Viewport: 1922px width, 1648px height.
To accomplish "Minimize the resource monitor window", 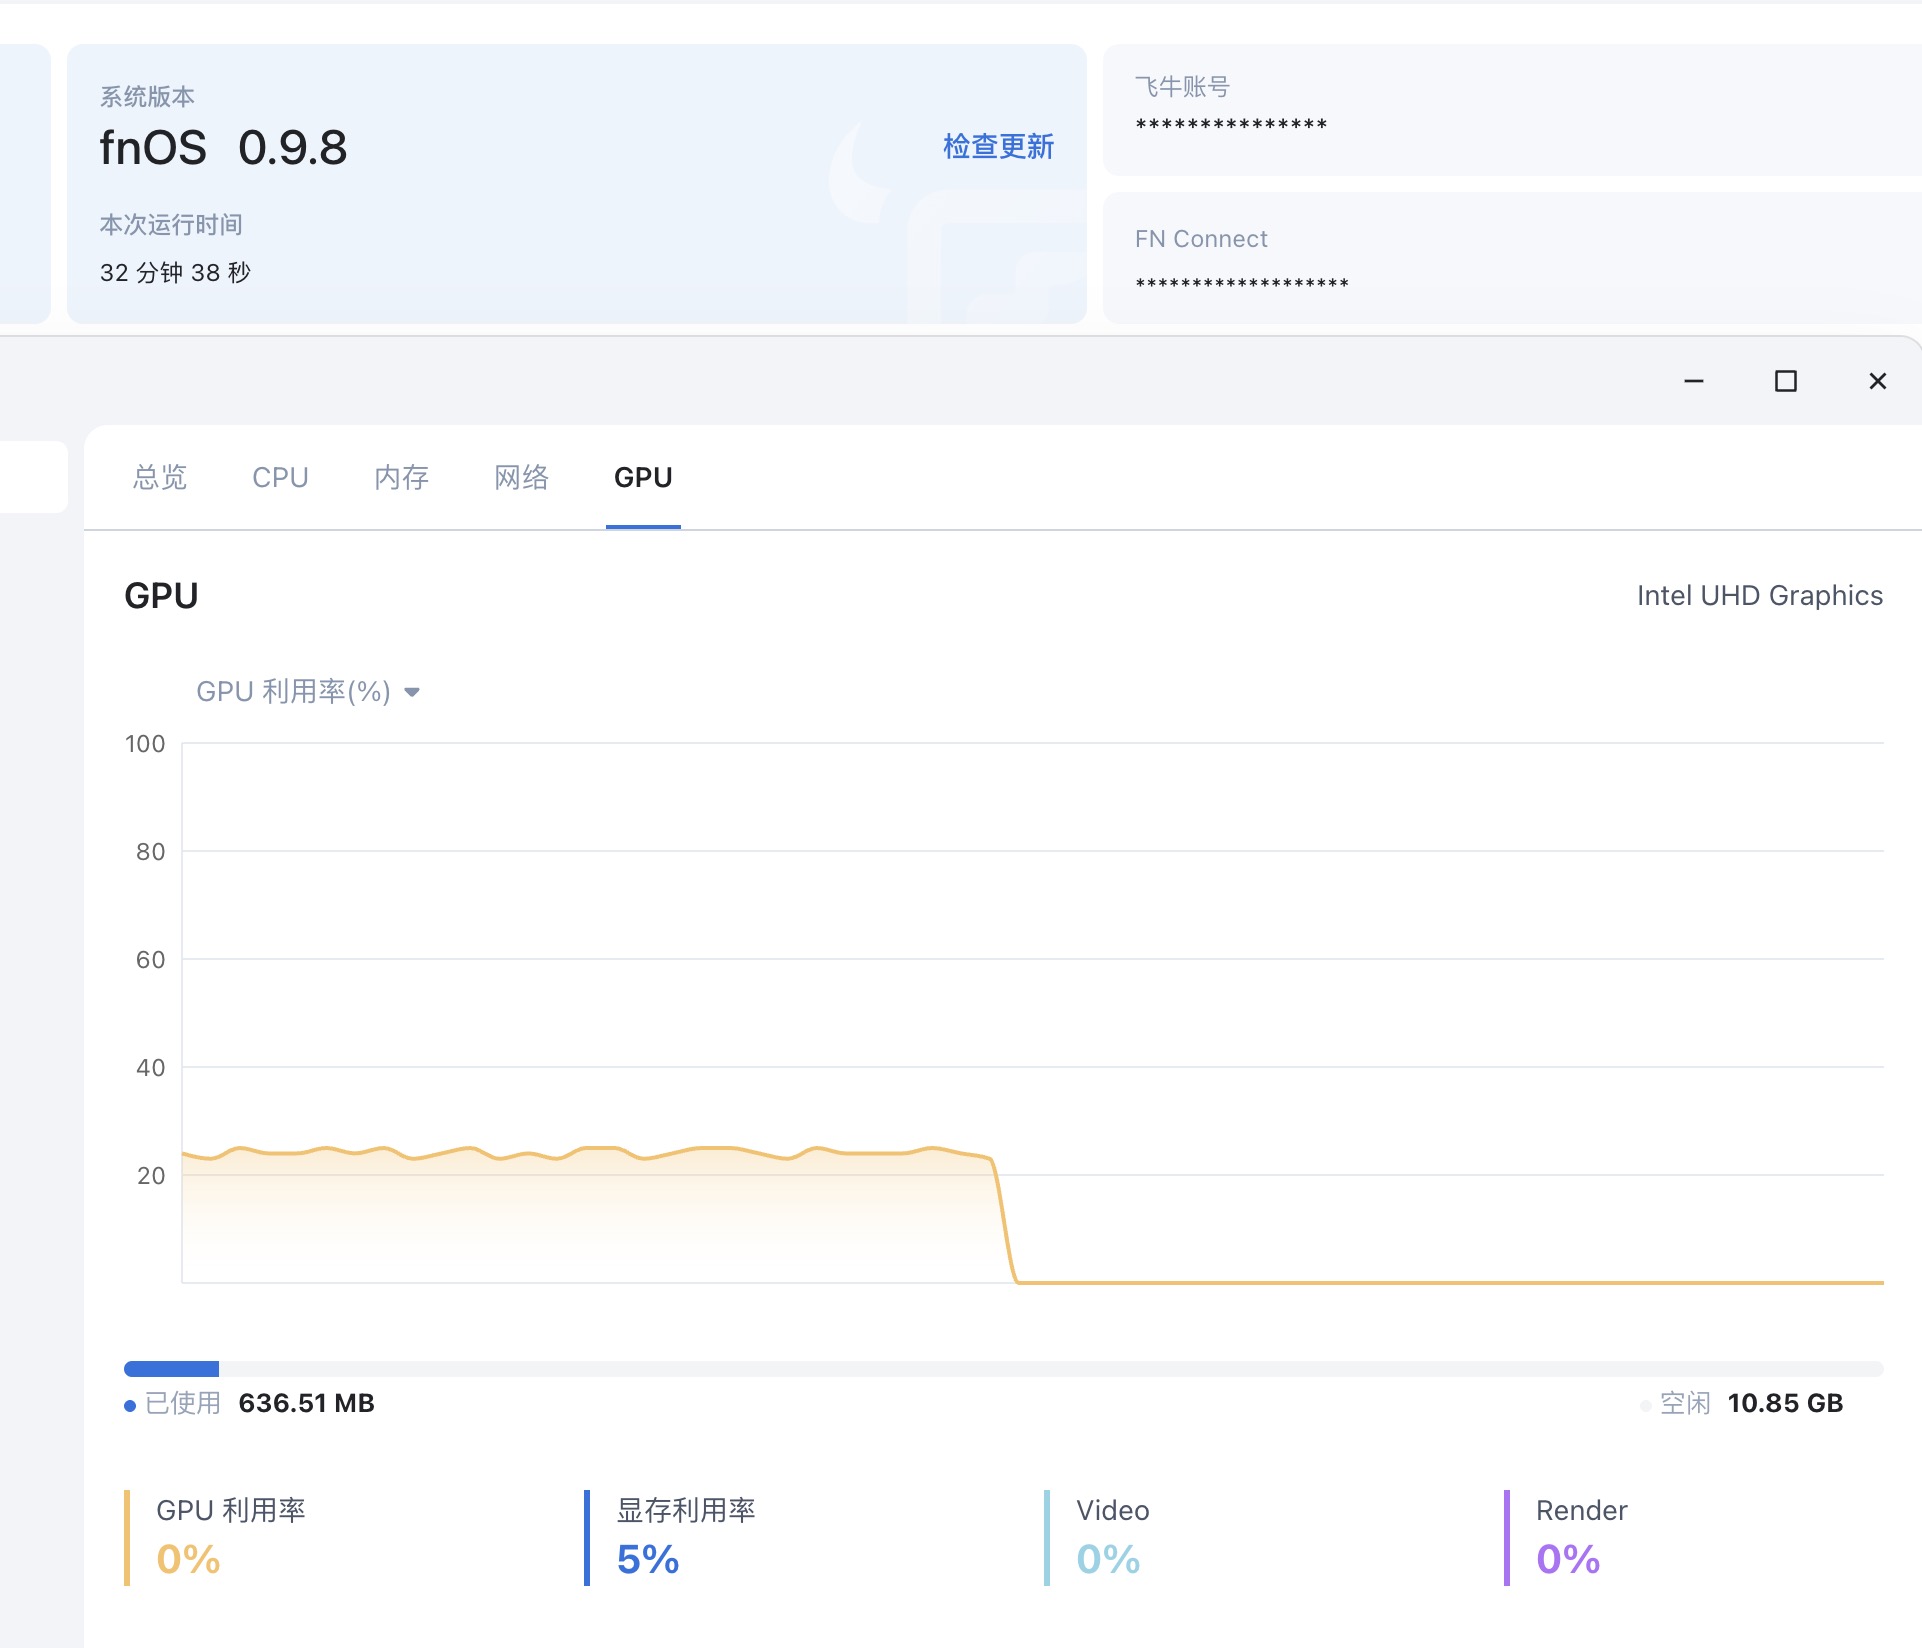I will pyautogui.click(x=1694, y=381).
